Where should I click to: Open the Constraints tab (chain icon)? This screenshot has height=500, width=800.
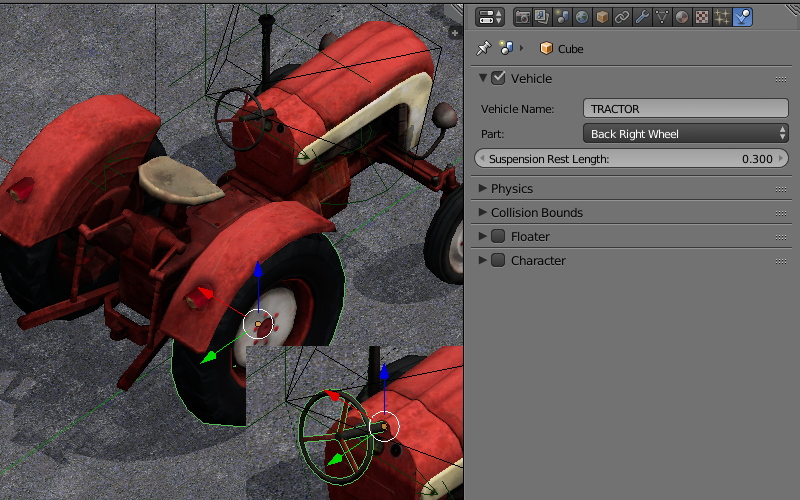point(622,17)
